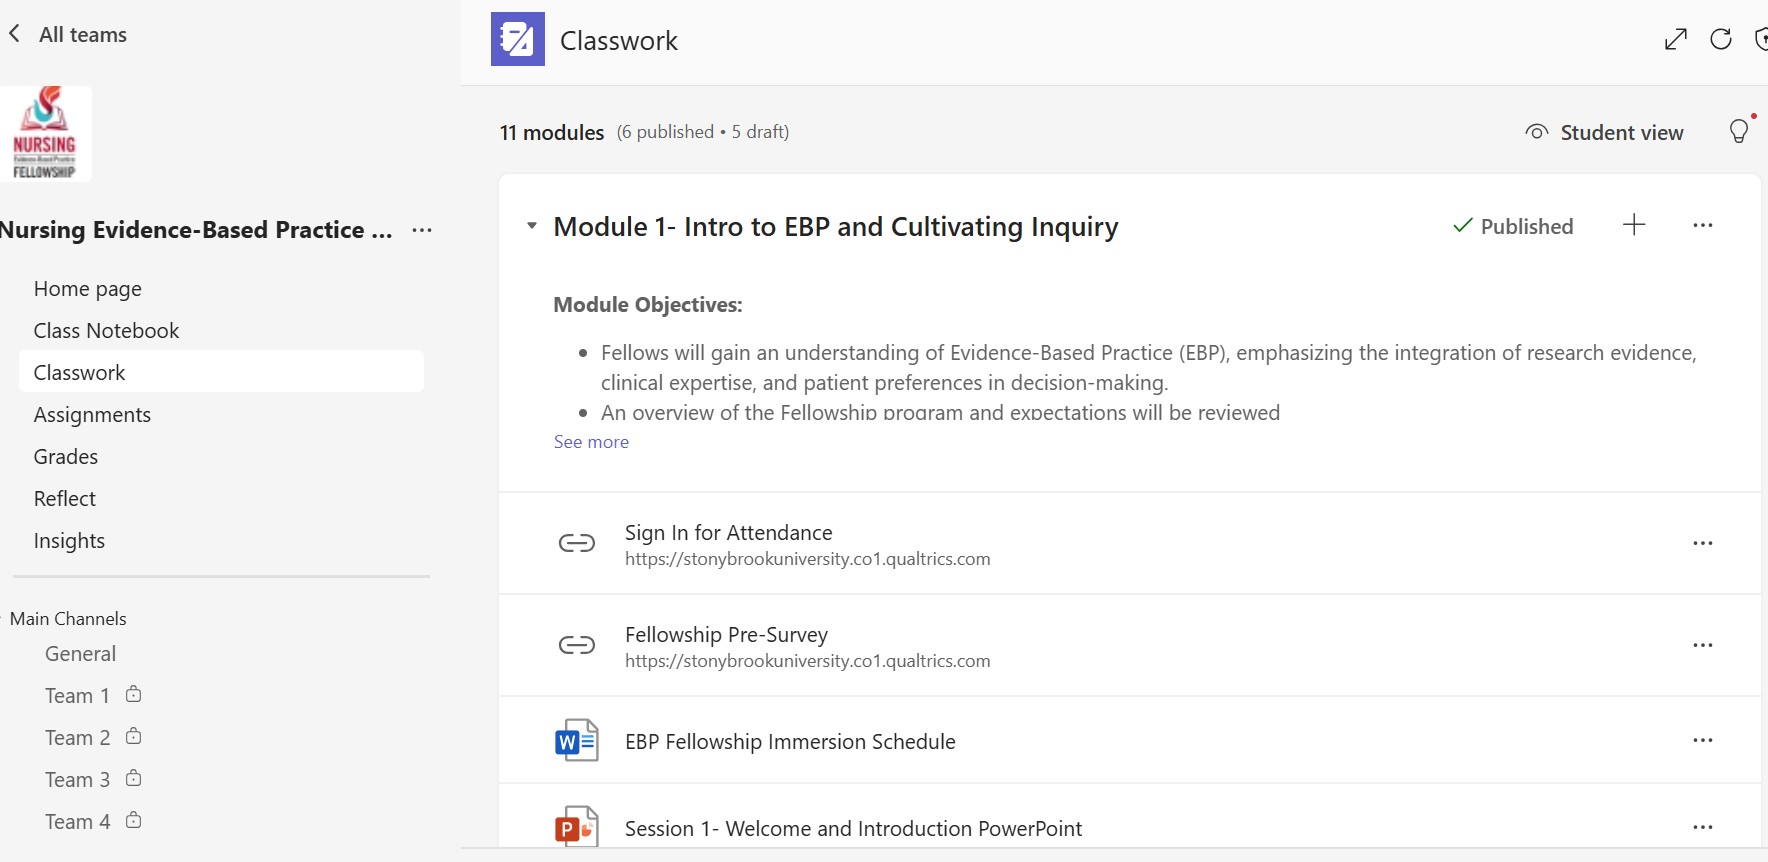Click link icon of Fellowship Pre-Survey

[577, 645]
